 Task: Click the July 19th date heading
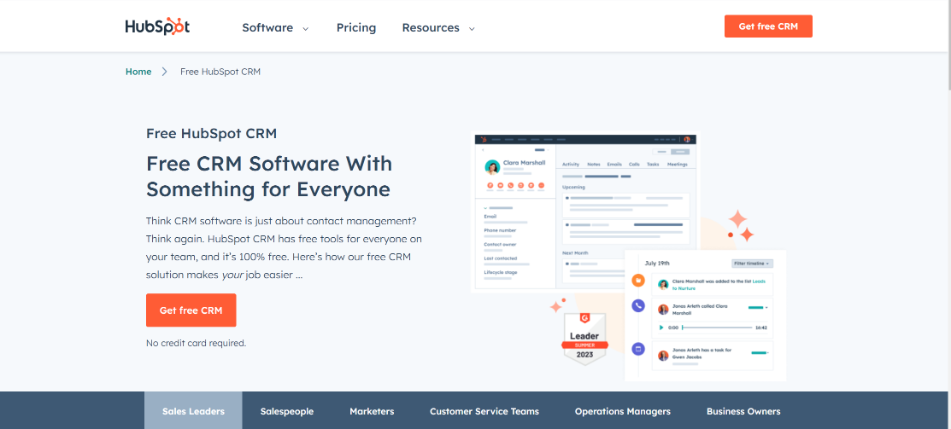pyautogui.click(x=657, y=263)
